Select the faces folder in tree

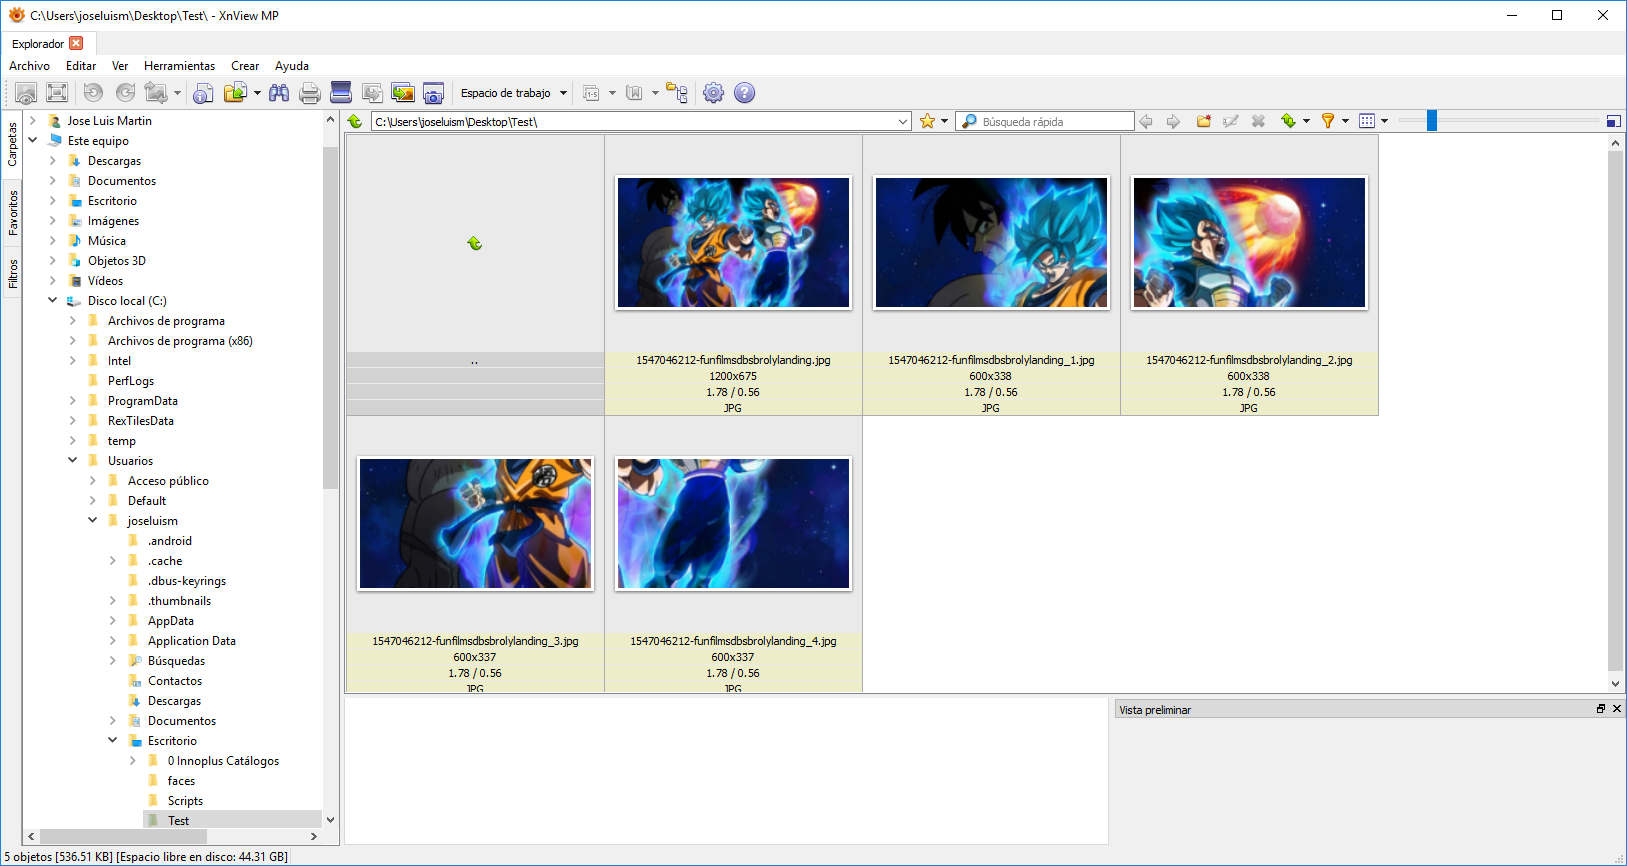tap(181, 781)
